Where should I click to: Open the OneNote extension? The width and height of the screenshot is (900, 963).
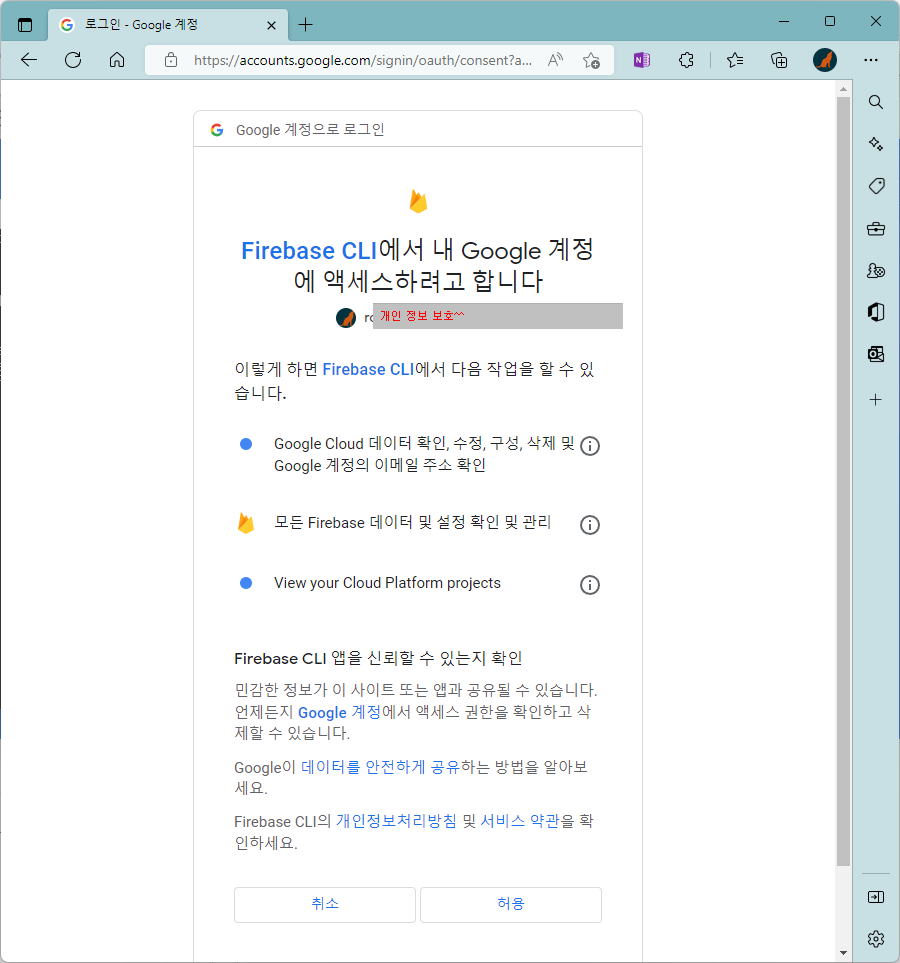click(x=642, y=60)
